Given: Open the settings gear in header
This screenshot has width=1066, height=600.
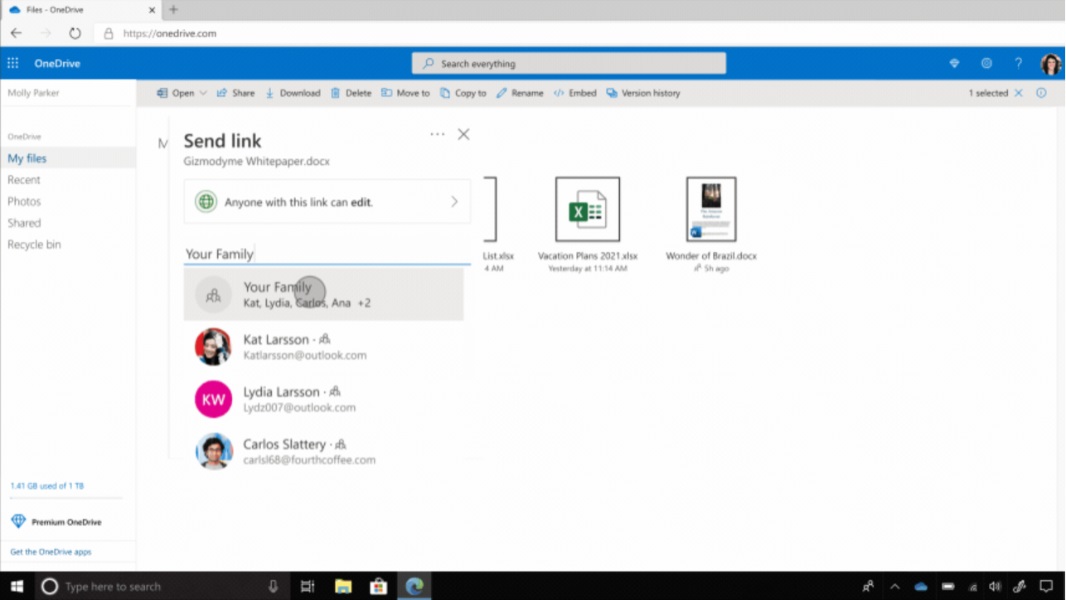Looking at the screenshot, I should click(986, 63).
